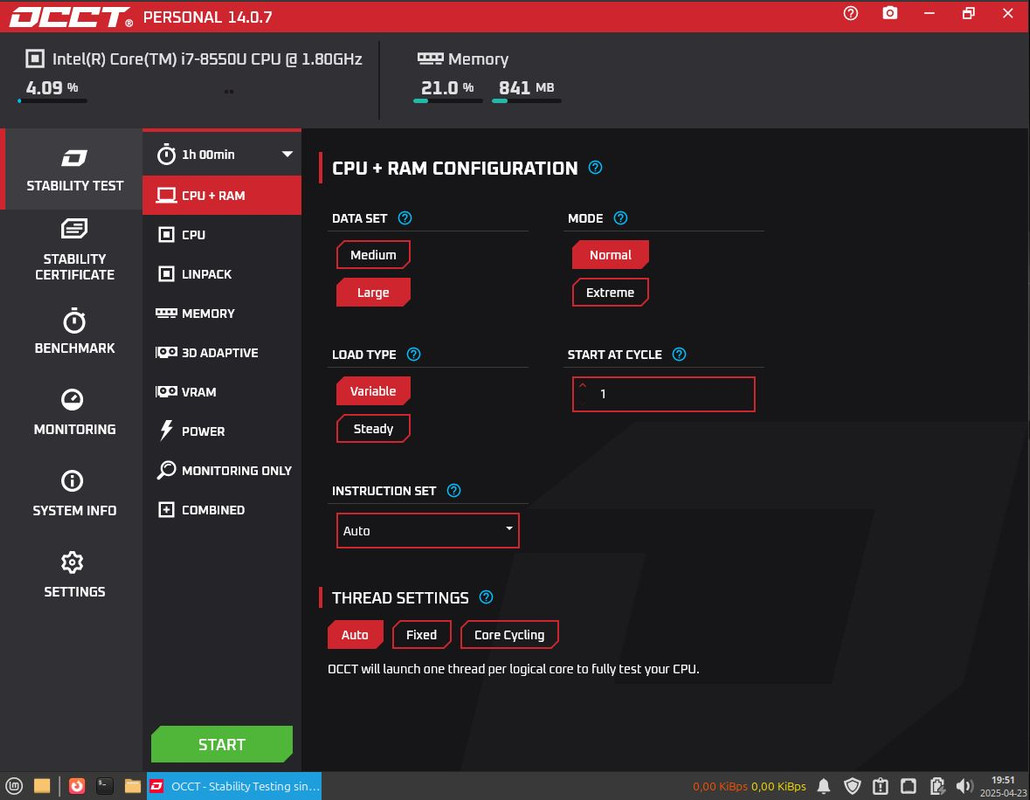Increase the Start At Cycle value
Screen dimensions: 1030x800
[583, 386]
